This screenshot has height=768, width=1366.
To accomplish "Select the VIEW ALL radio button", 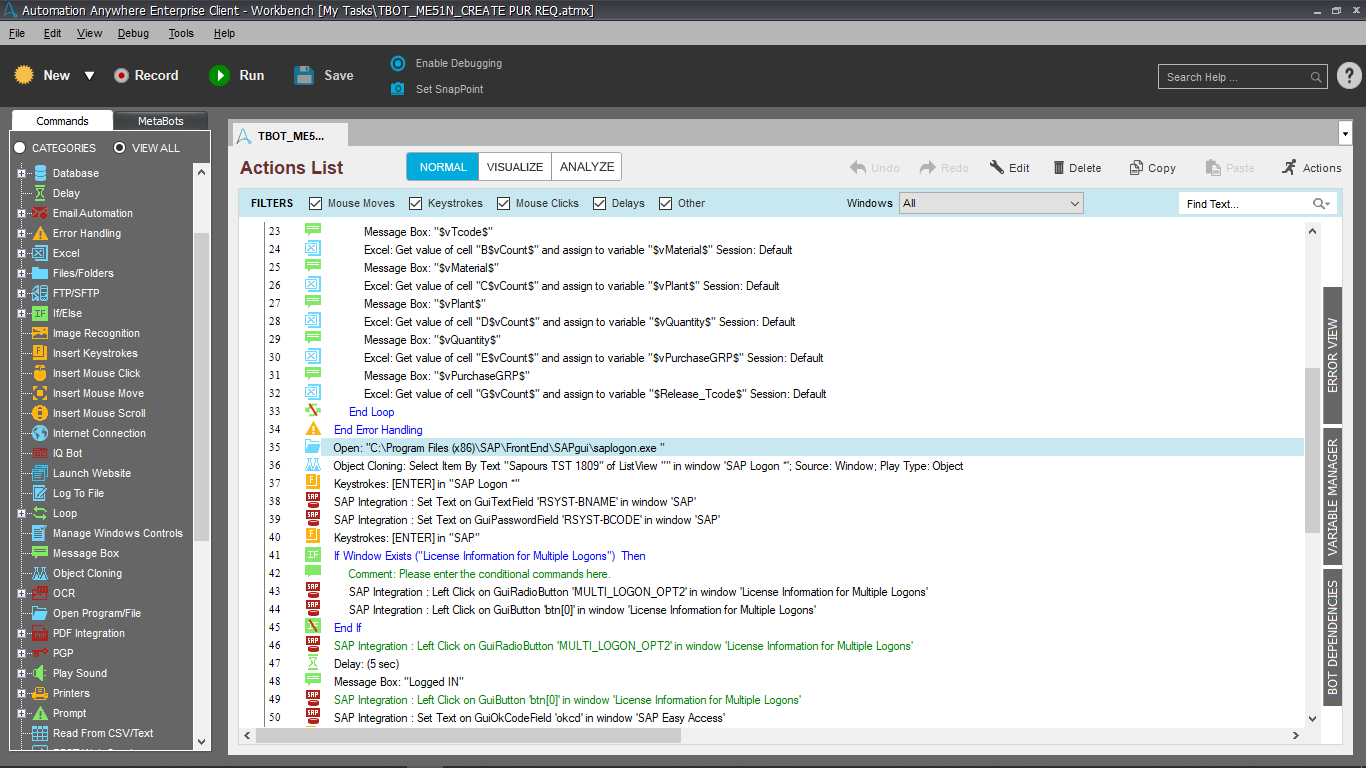I will click(119, 148).
